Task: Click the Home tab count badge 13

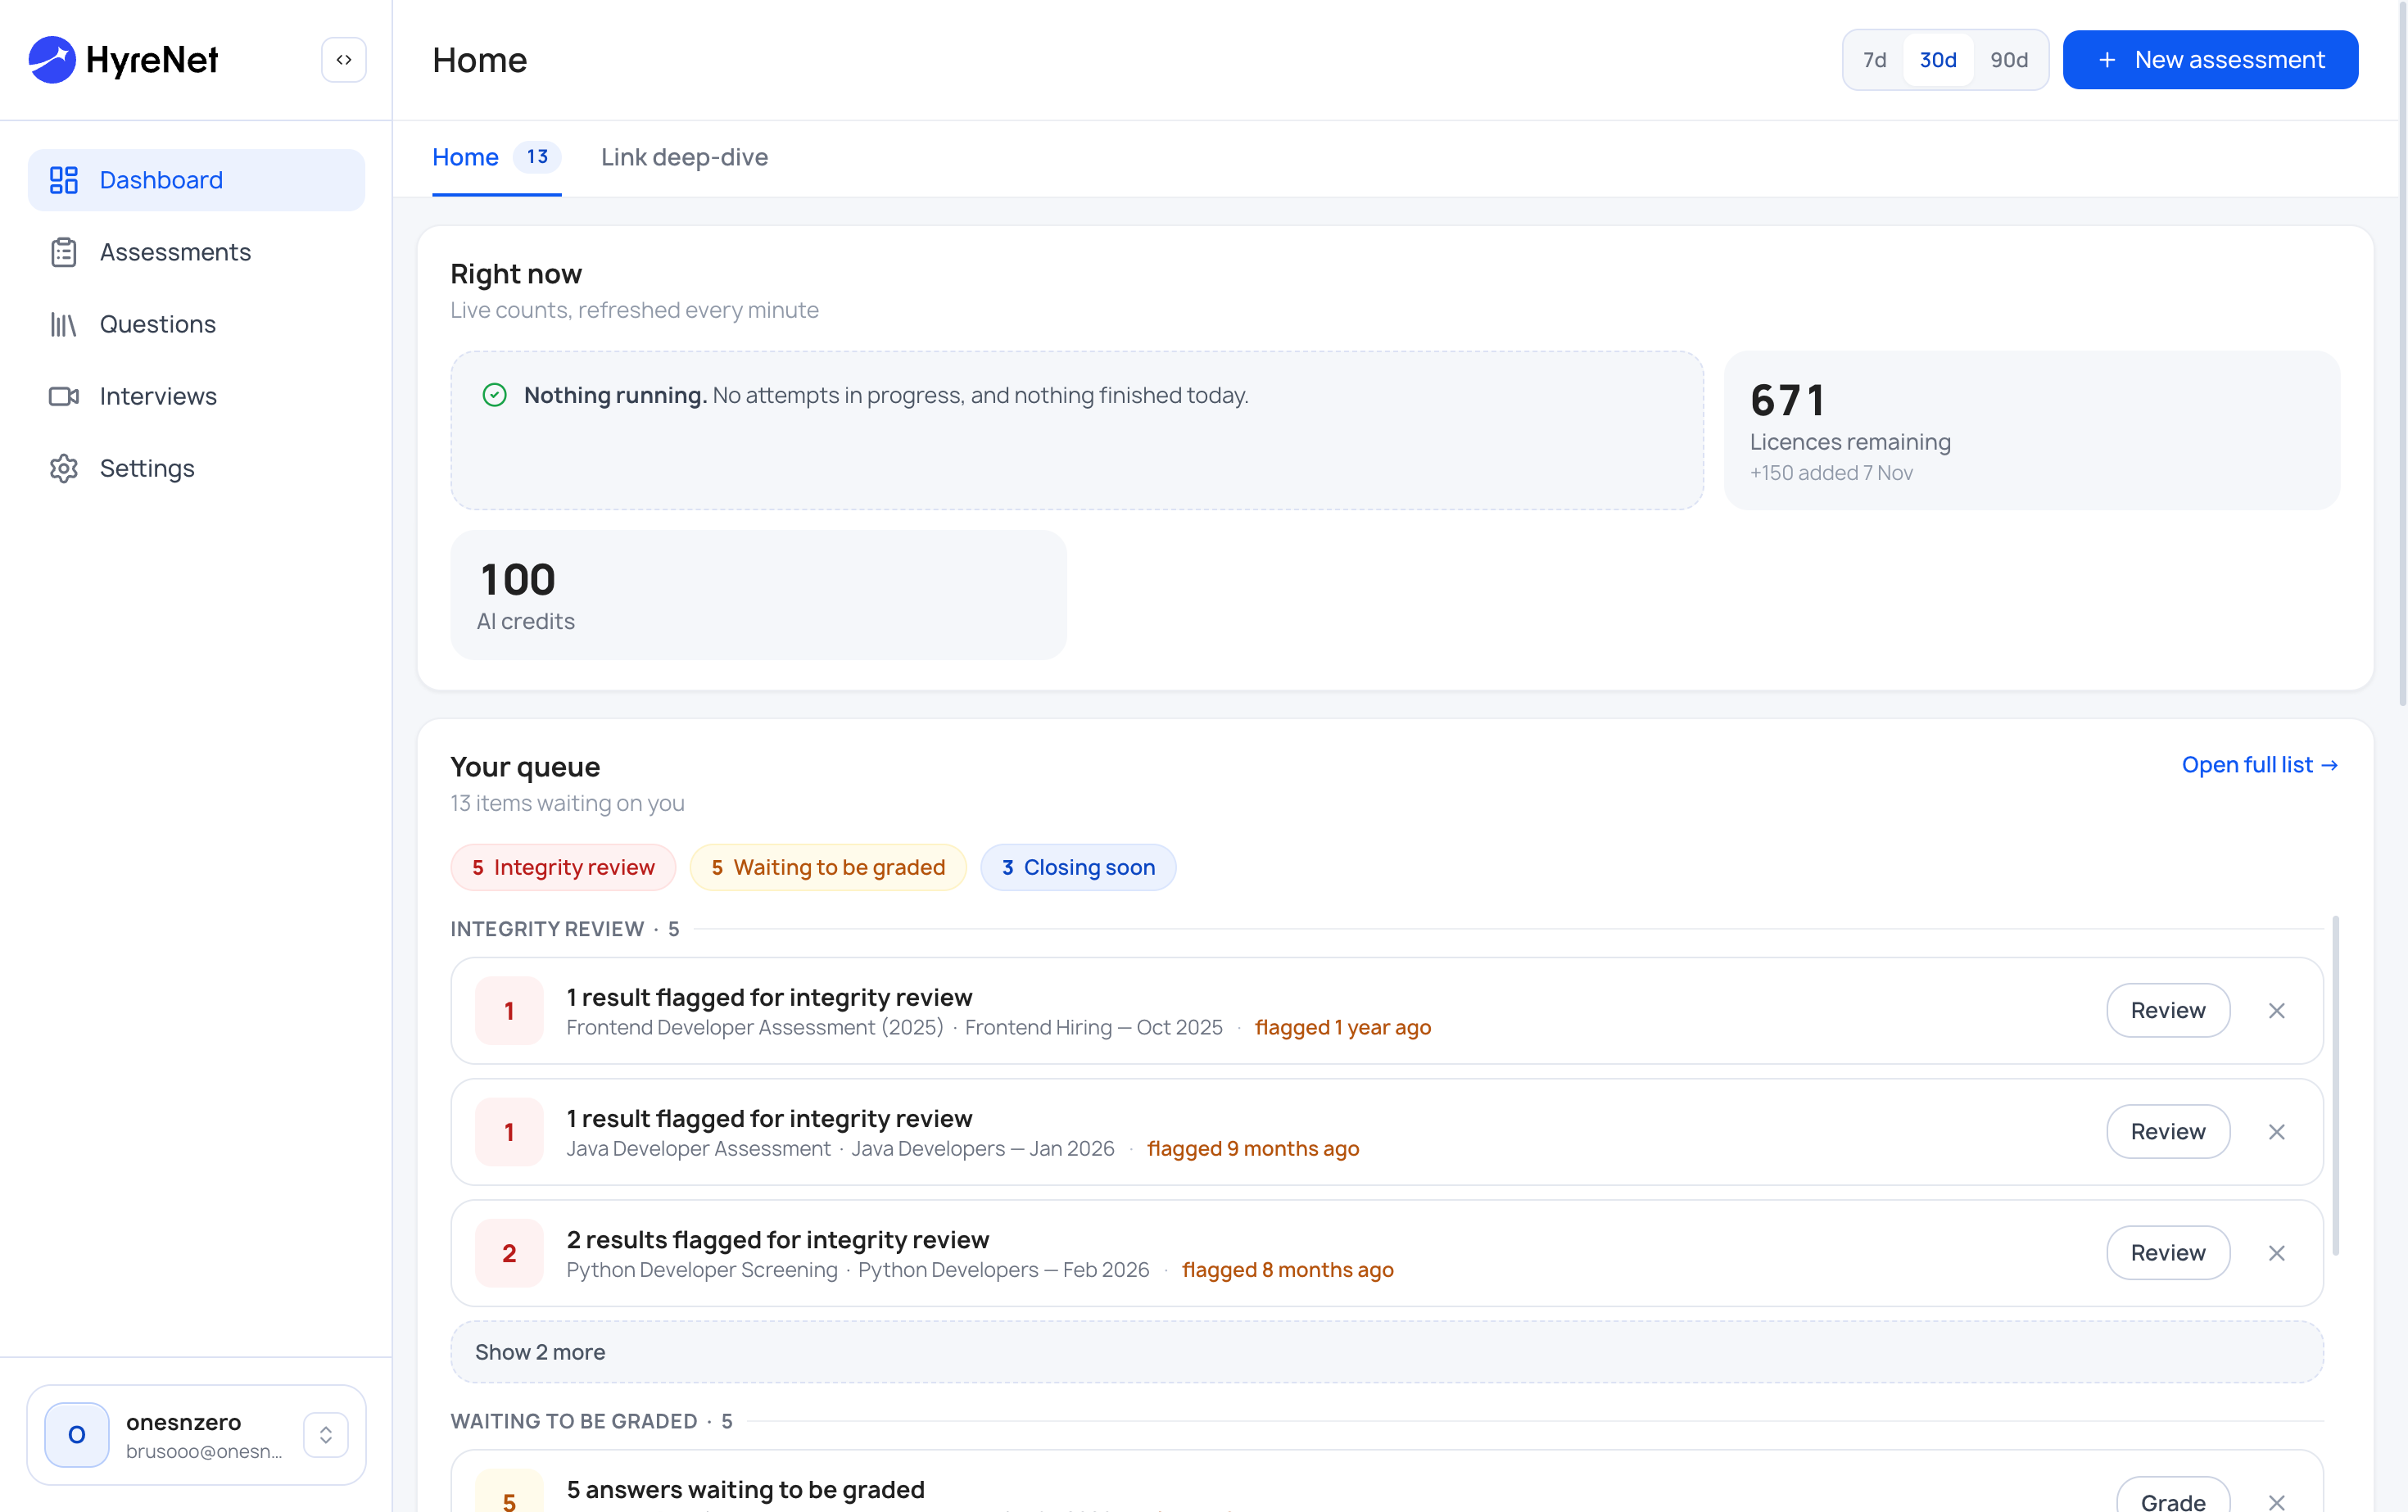Action: [537, 157]
